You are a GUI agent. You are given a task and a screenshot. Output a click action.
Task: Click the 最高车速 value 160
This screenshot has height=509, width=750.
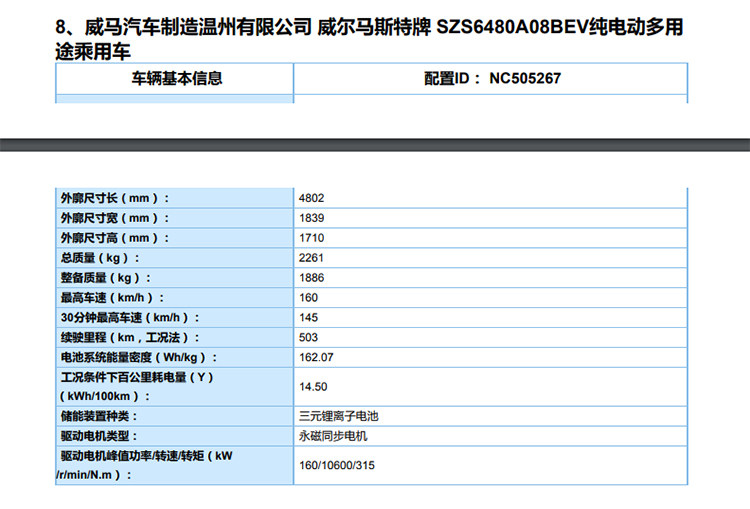[x=308, y=298]
